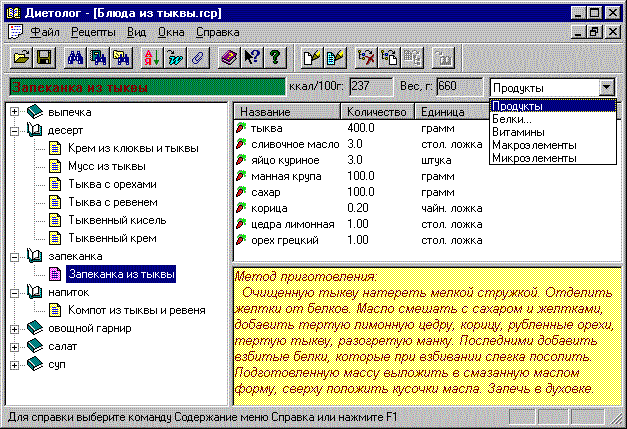Click the Название column header
627x429 pixels.
[287, 112]
